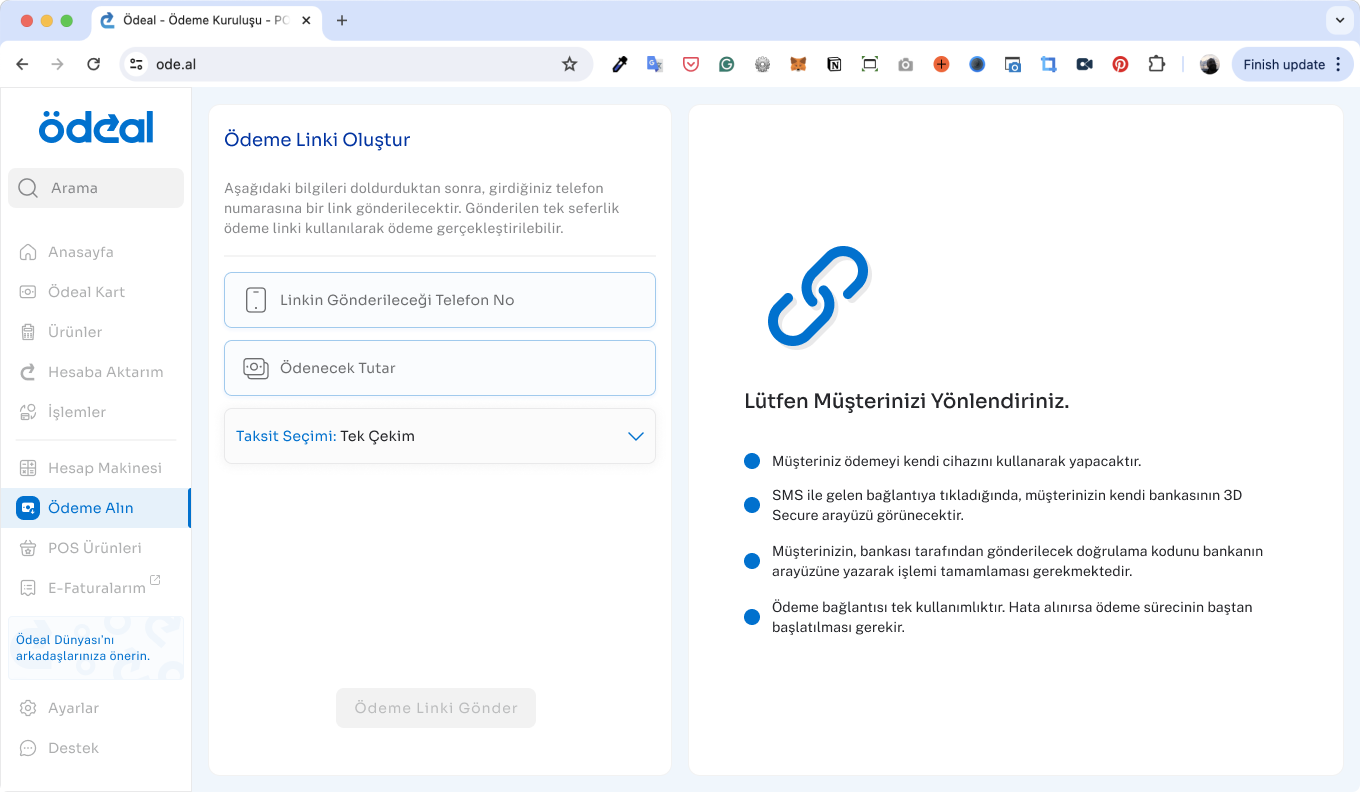Select Ödeme Alın in the sidebar
Screen dimensions: 1360x792
[95, 508]
